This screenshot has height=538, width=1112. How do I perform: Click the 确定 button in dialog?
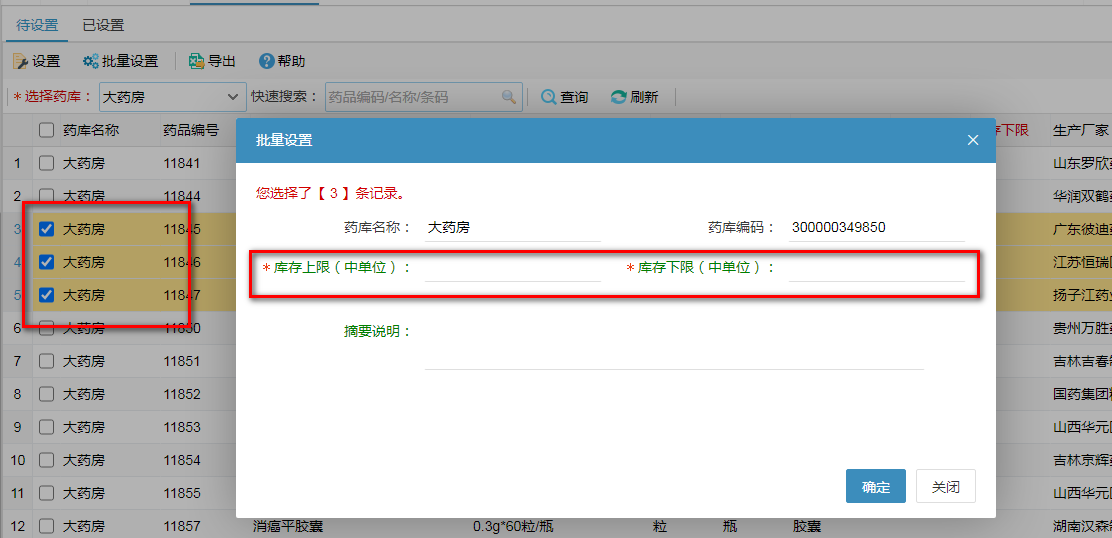tap(876, 487)
